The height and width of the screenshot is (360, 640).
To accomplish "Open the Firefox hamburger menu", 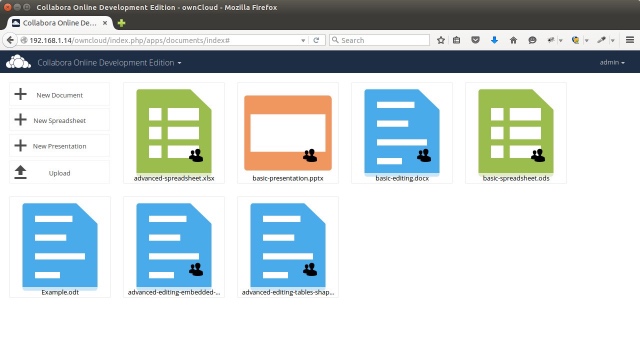I will tap(630, 40).
